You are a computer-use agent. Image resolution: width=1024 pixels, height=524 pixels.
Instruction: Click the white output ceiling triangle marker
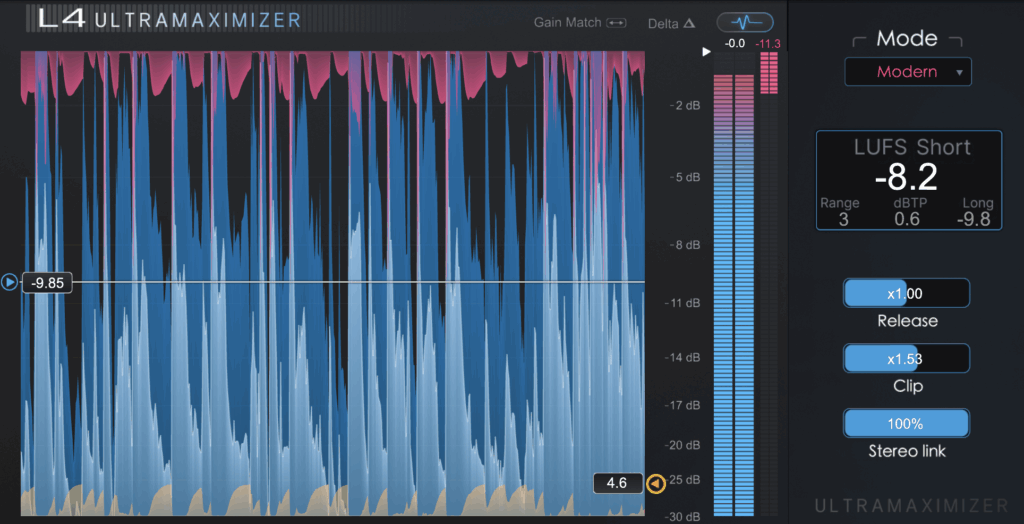(x=706, y=50)
